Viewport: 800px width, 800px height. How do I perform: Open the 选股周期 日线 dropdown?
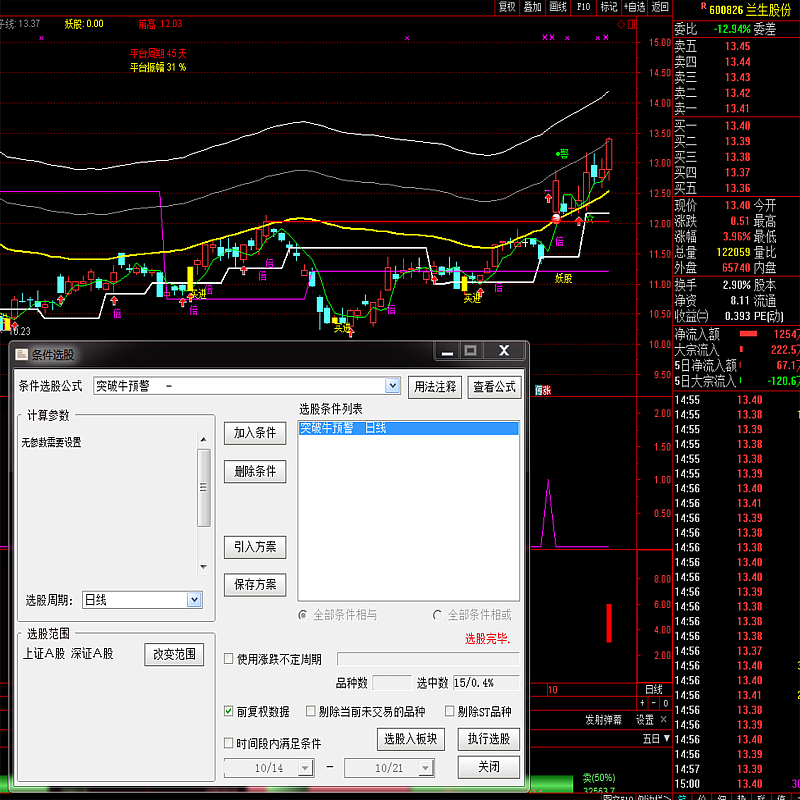pos(194,600)
